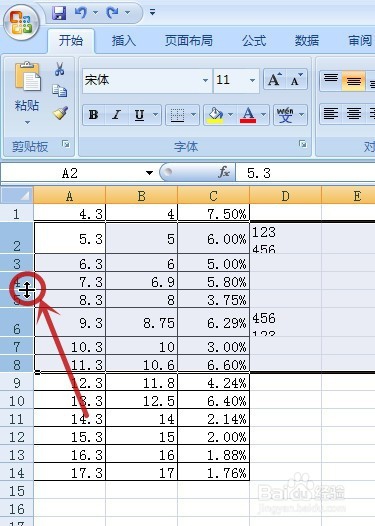
Task: Align text left
Action: click(x=331, y=114)
